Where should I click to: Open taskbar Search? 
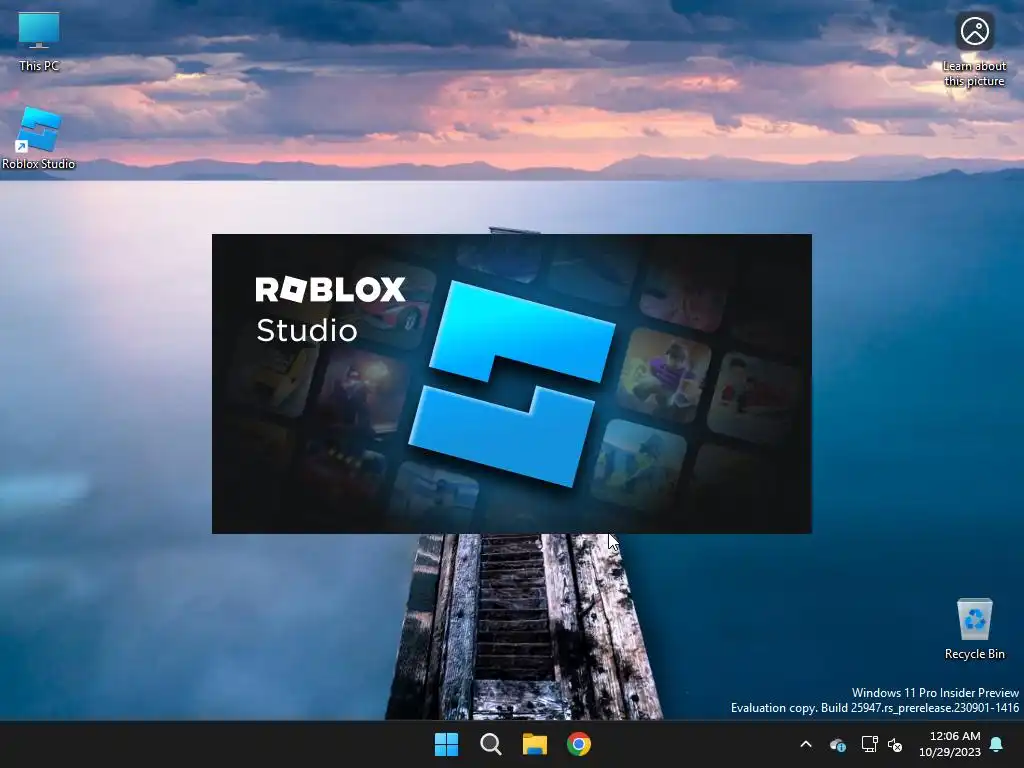pyautogui.click(x=490, y=744)
